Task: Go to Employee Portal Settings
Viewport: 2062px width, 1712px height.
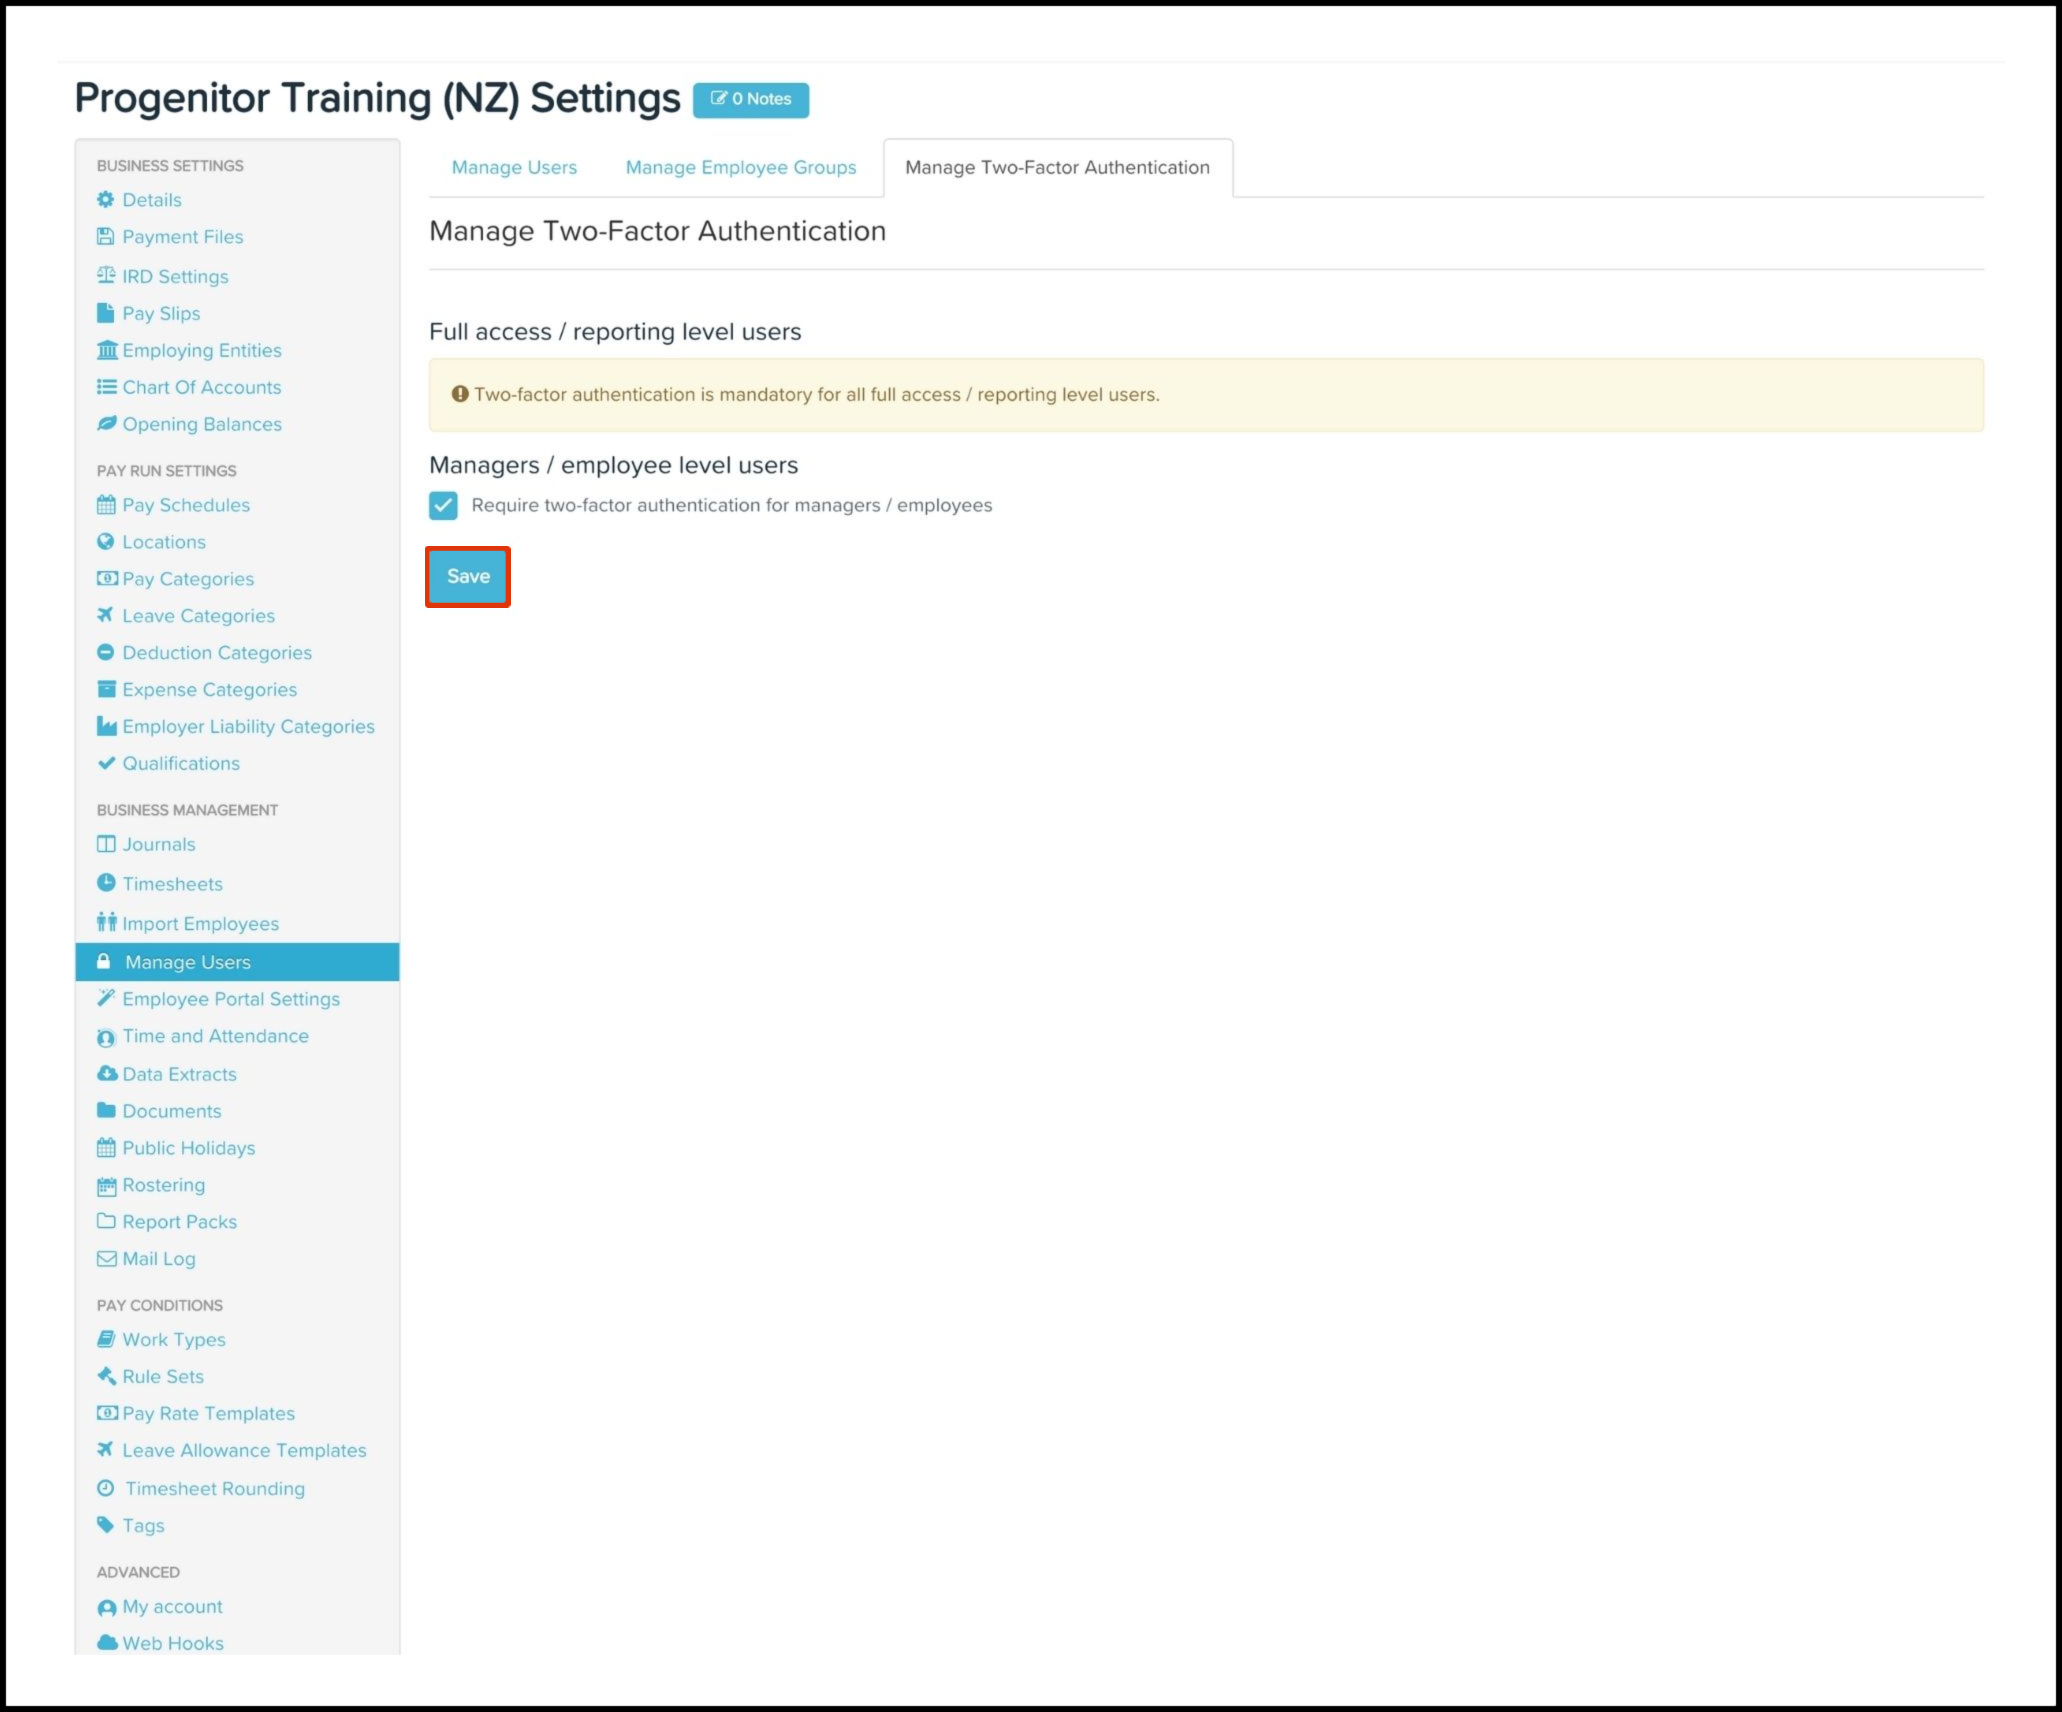Action: coord(231,999)
